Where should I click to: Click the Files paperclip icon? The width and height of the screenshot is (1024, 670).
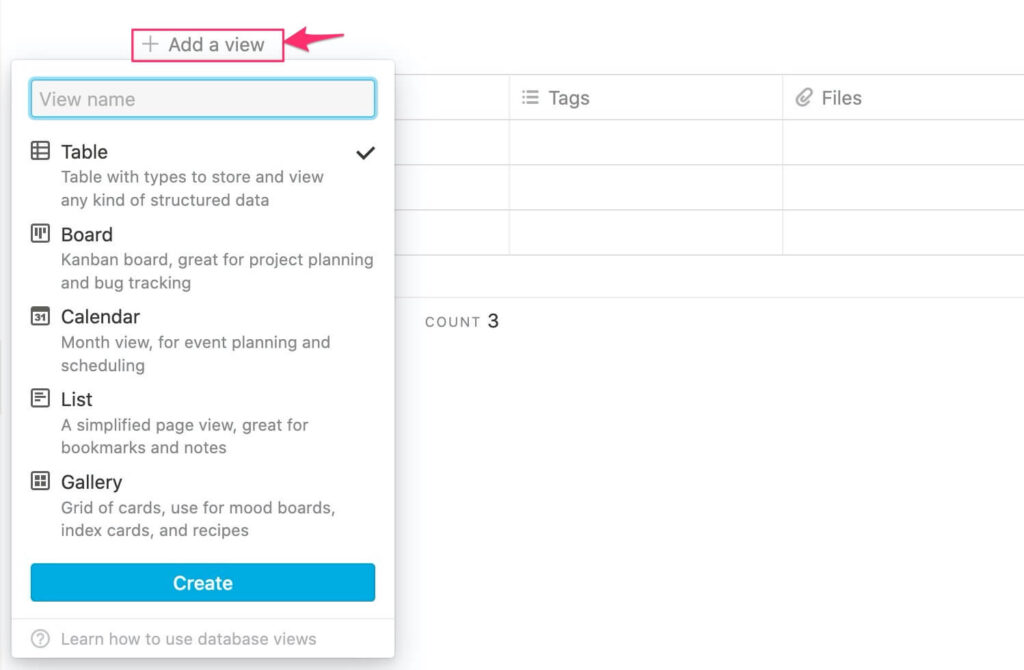(804, 97)
